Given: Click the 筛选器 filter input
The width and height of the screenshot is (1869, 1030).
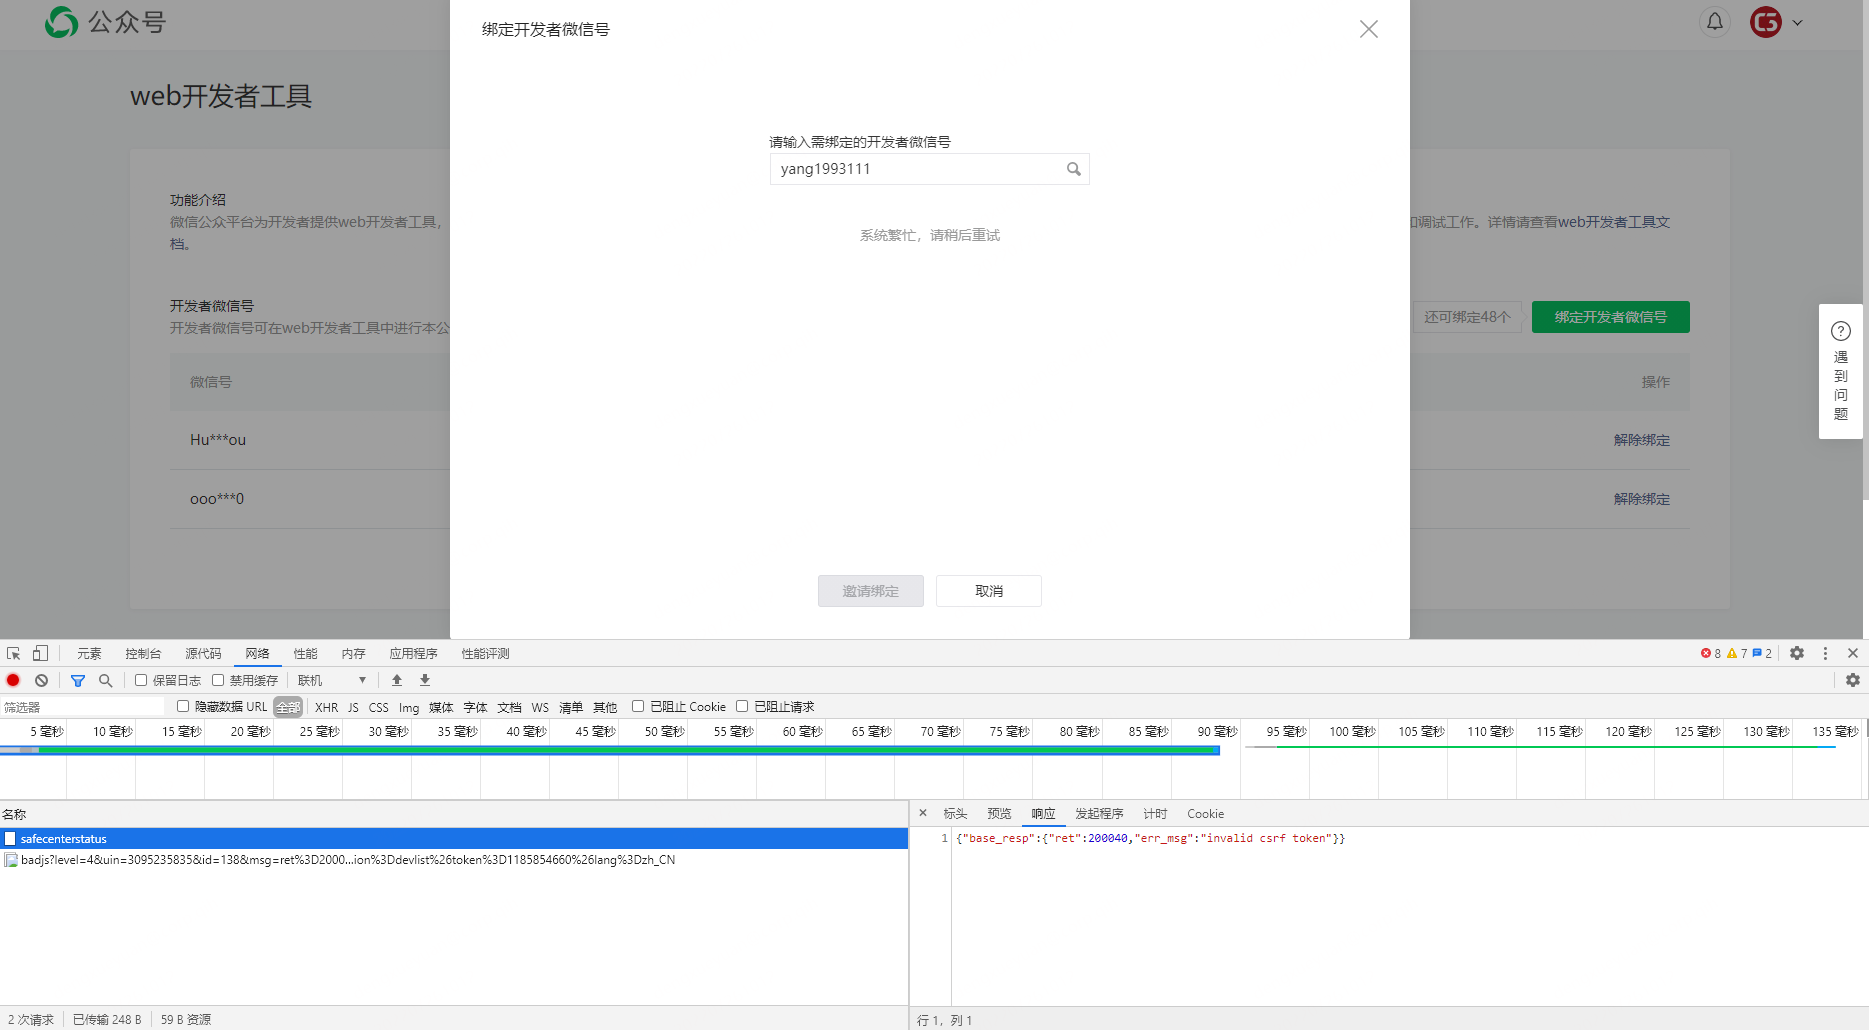Looking at the screenshot, I should 82,707.
